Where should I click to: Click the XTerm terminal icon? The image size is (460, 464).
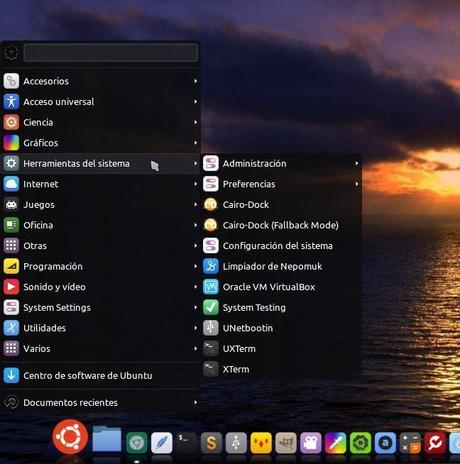[x=211, y=369]
